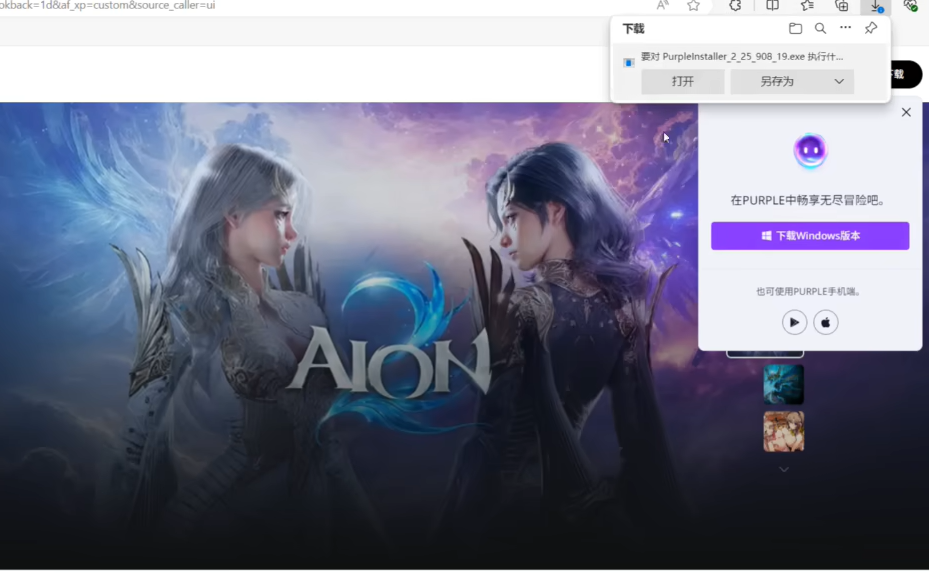Open the collections toolbar icon
This screenshot has height=585, width=929.
coord(841,6)
